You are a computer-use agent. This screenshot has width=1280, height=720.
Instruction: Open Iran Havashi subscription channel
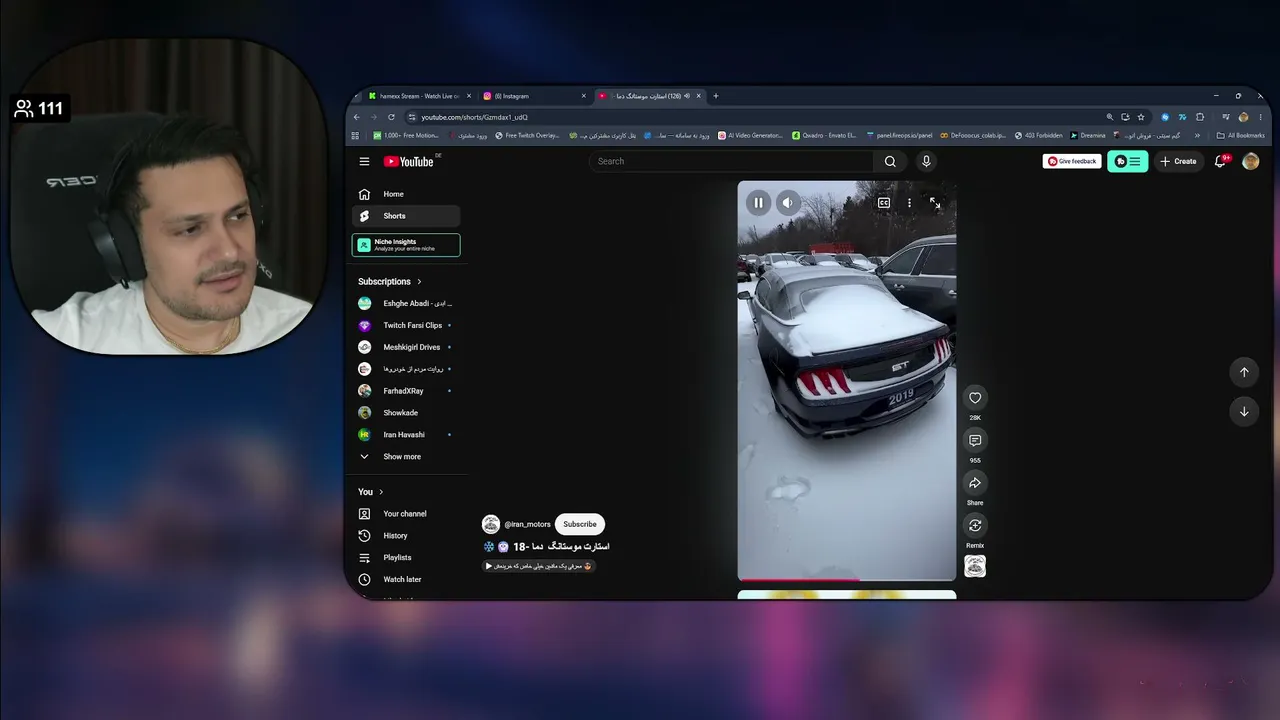pyautogui.click(x=406, y=435)
